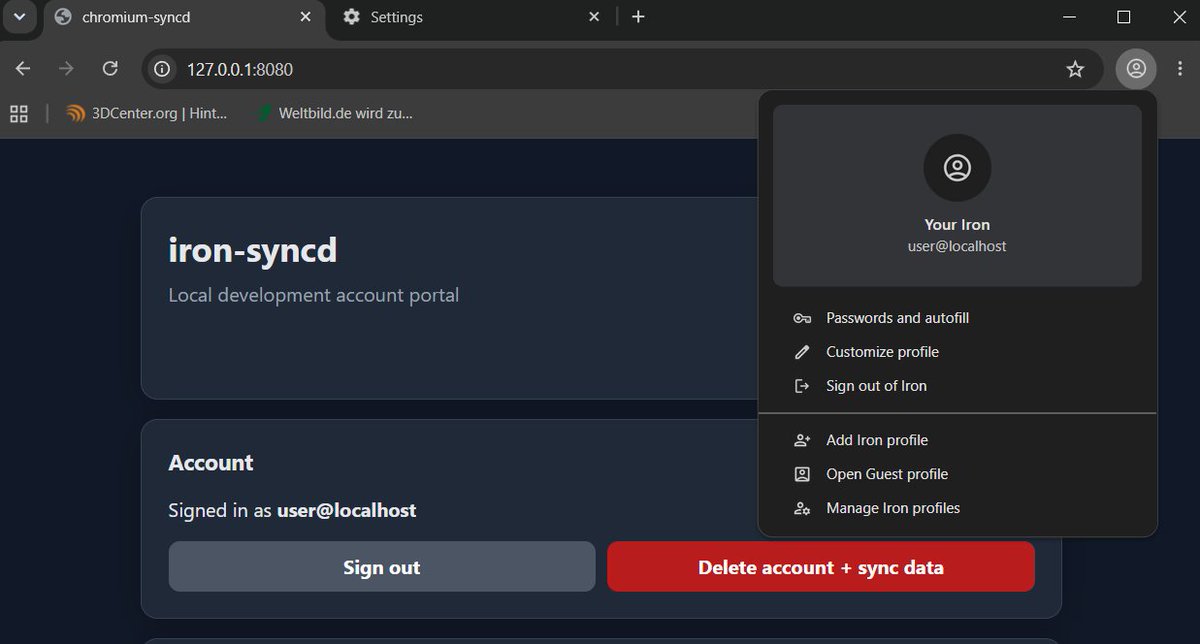Open the apps grid in bookmarks bar
Viewport: 1200px width, 644px height.
(x=19, y=114)
